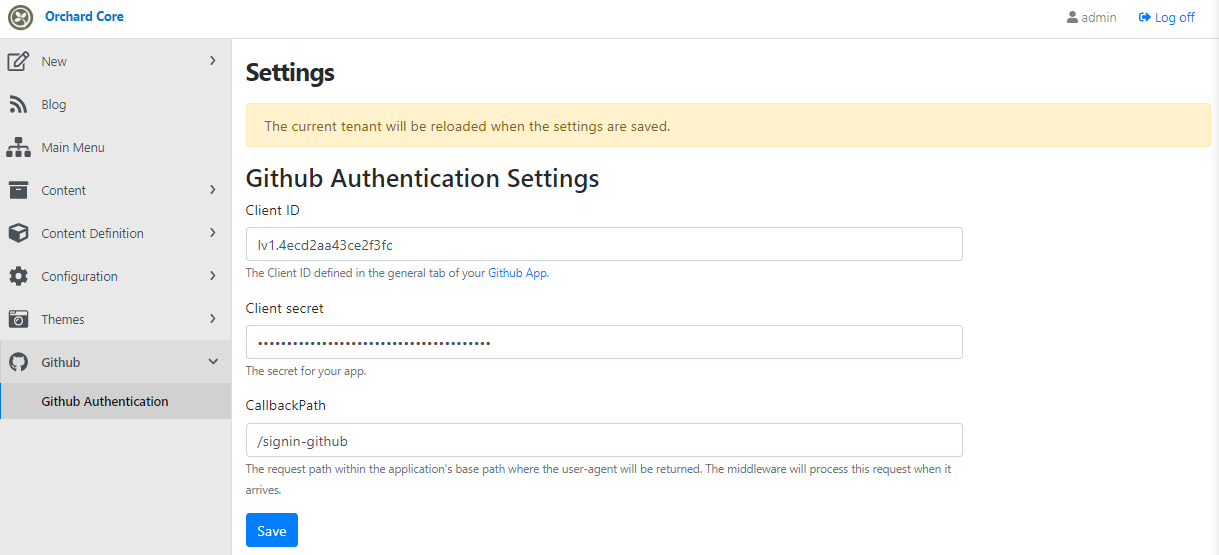Select the Github menu item

(x=115, y=362)
